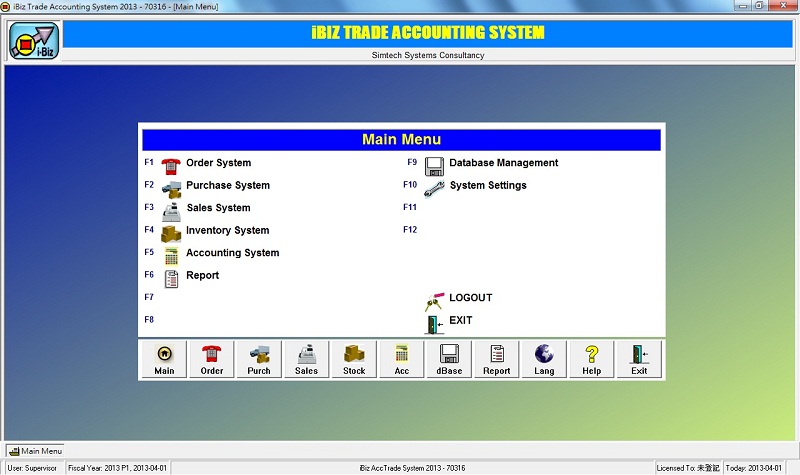This screenshot has width=800, height=475.
Task: Select System Settings menu text
Action: (488, 185)
